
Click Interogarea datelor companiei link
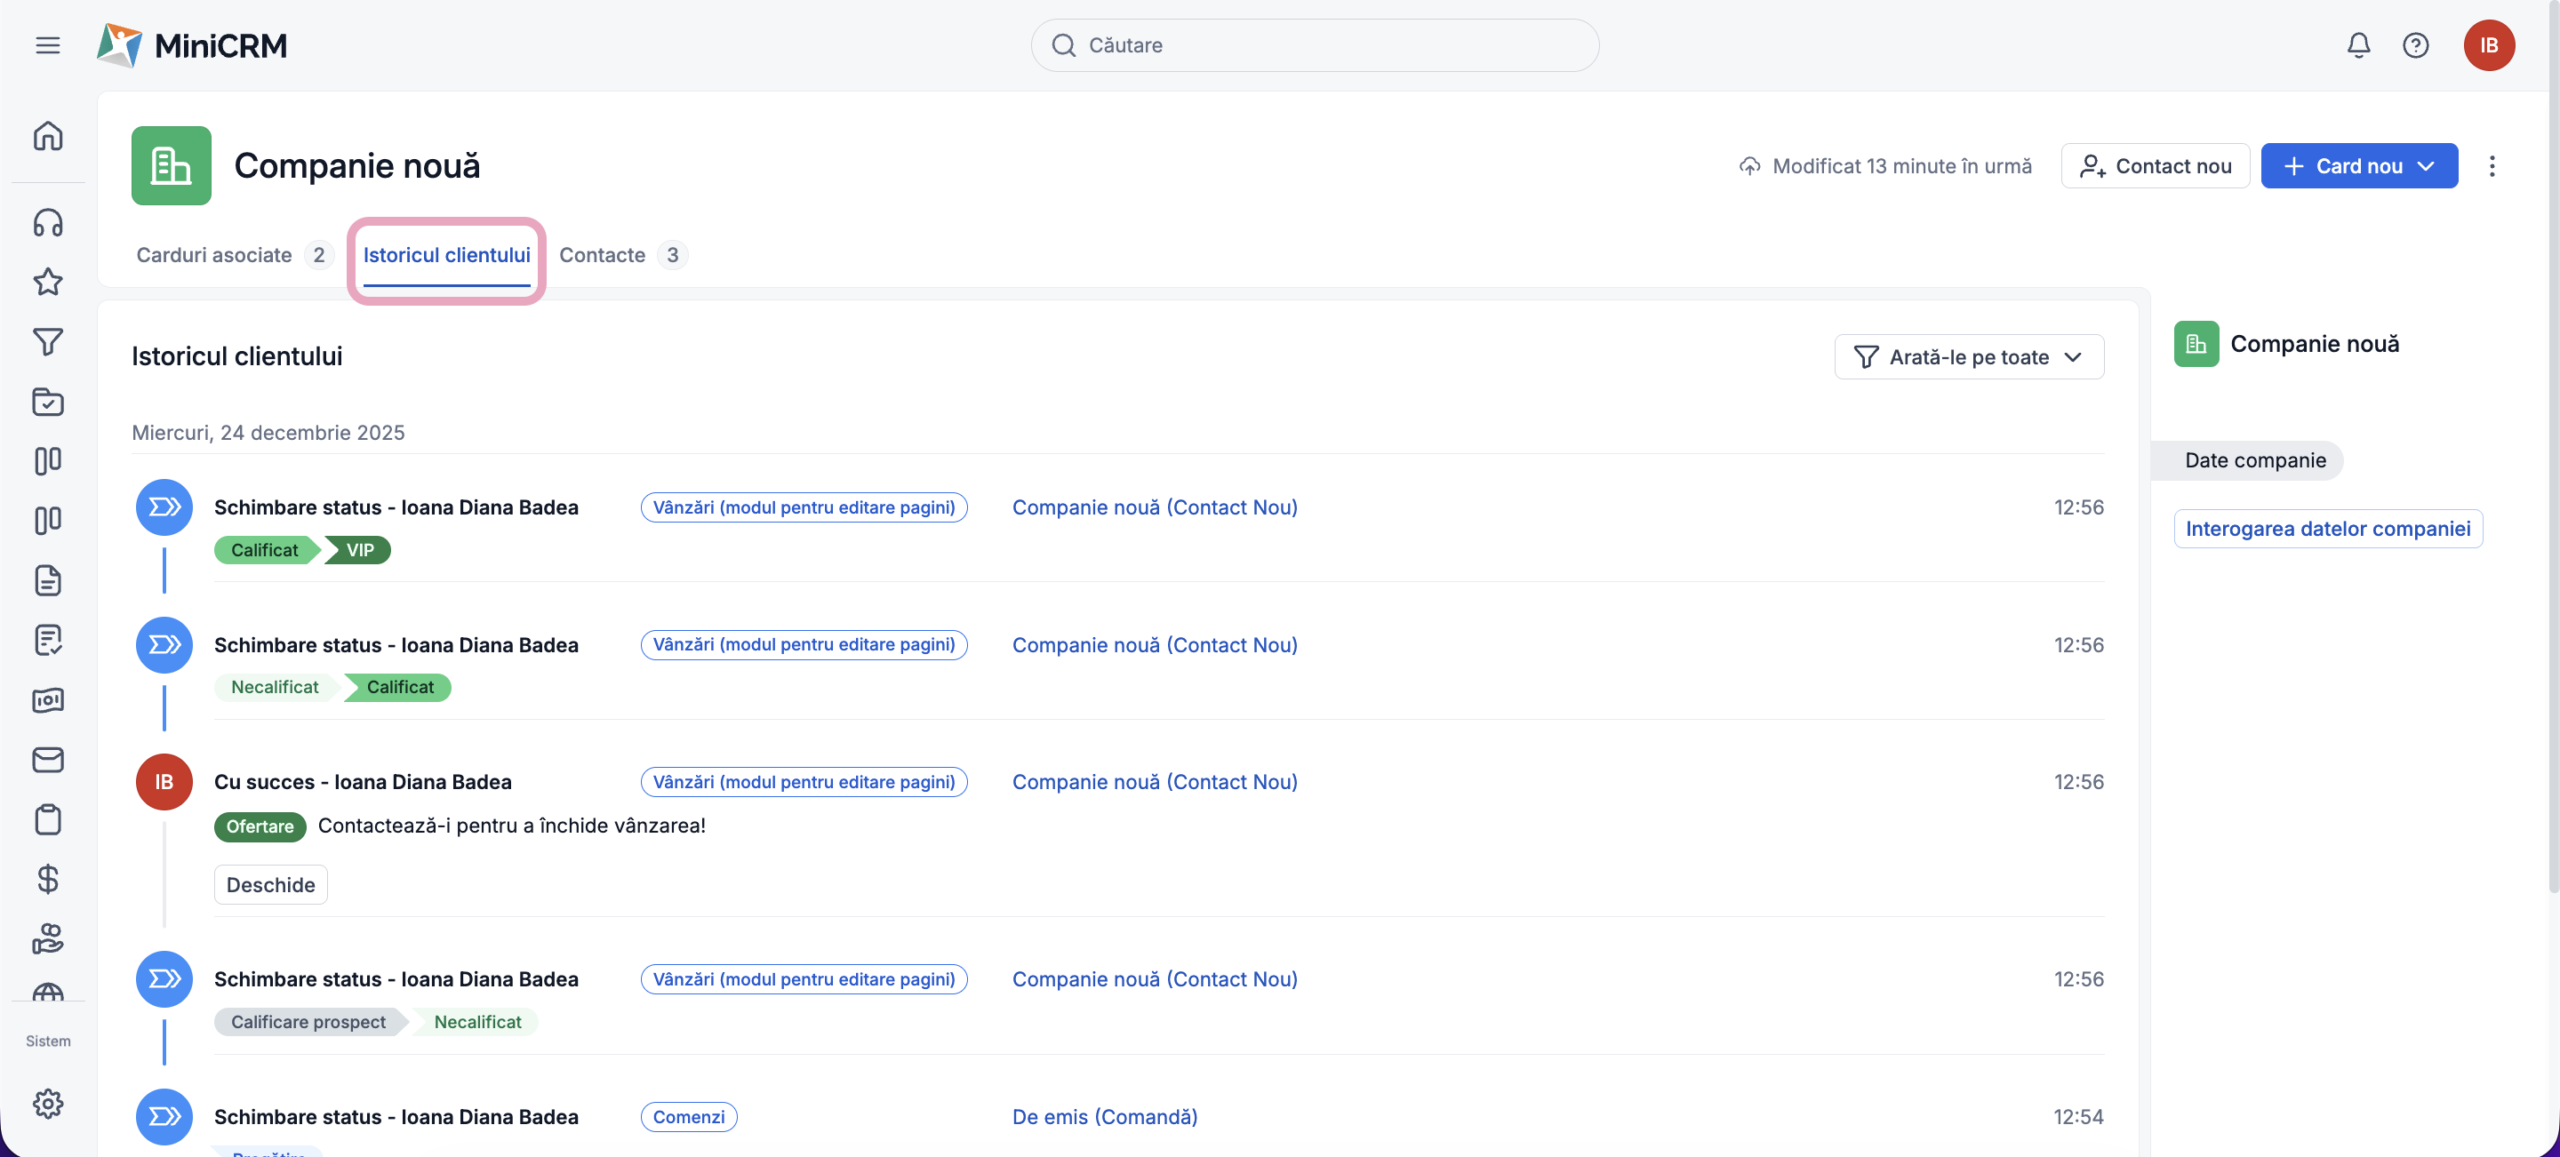pyautogui.click(x=2327, y=529)
